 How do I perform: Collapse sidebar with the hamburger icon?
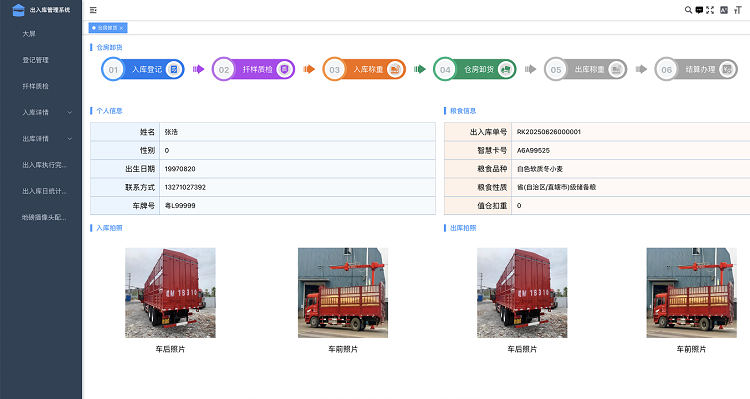93,10
